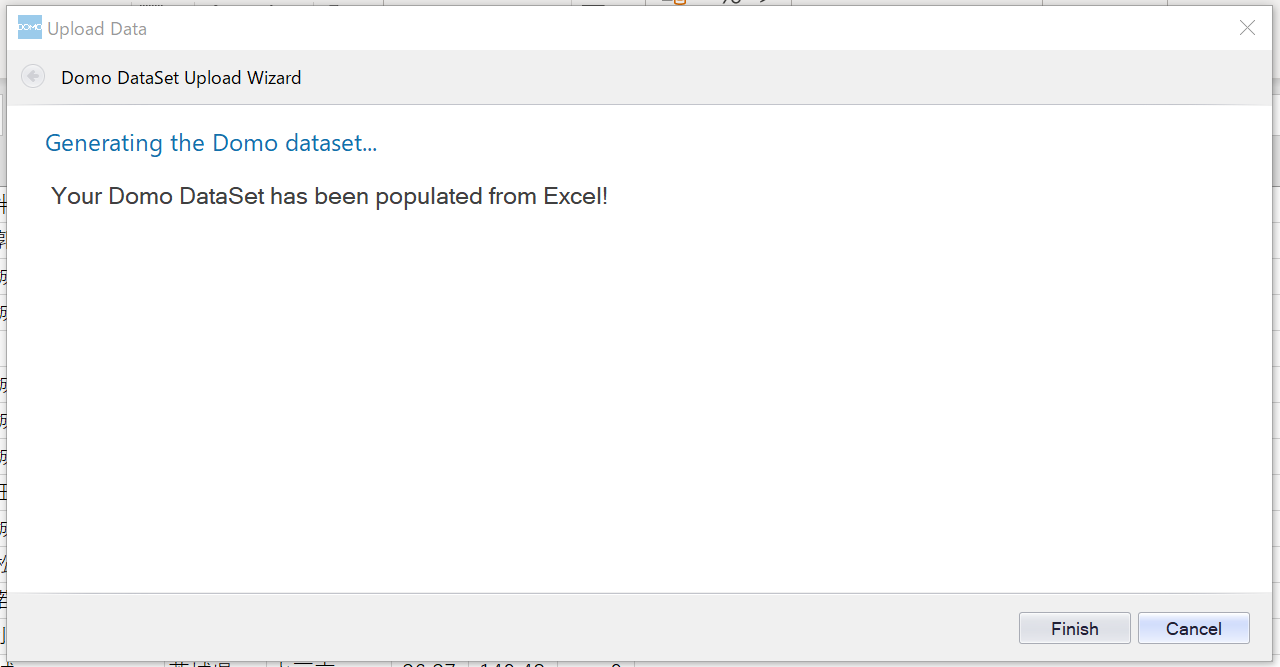Click the 'Upload Data' window title text

tap(97, 29)
